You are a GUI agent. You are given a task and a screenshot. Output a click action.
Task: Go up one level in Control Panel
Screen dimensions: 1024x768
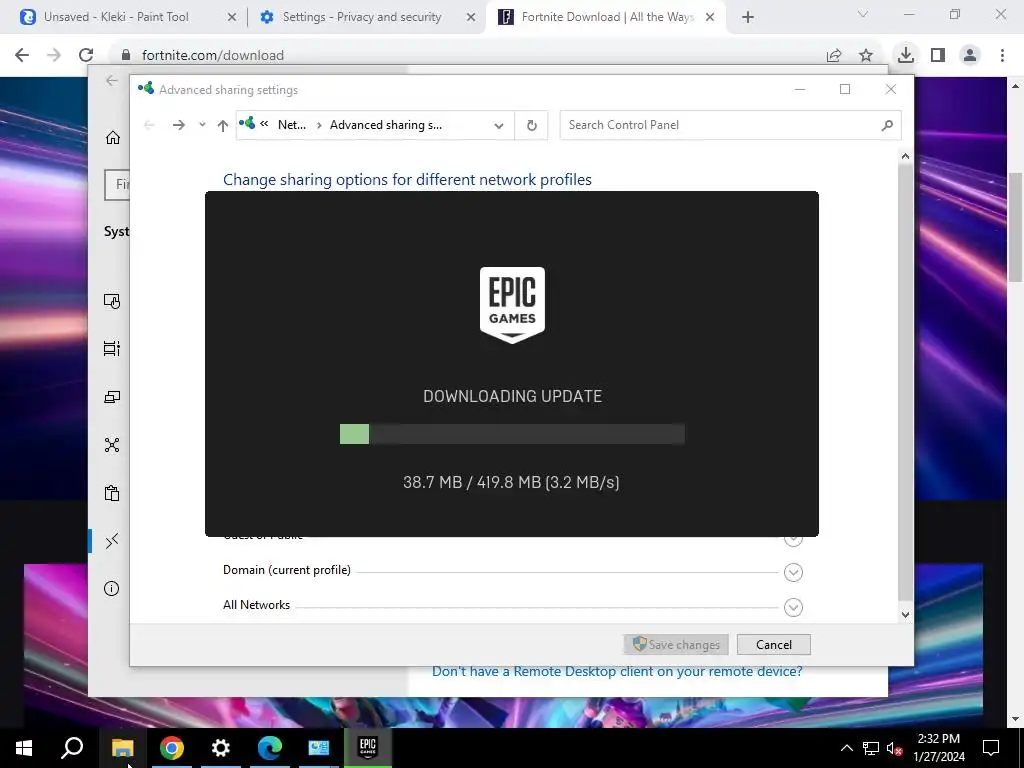pyautogui.click(x=223, y=125)
